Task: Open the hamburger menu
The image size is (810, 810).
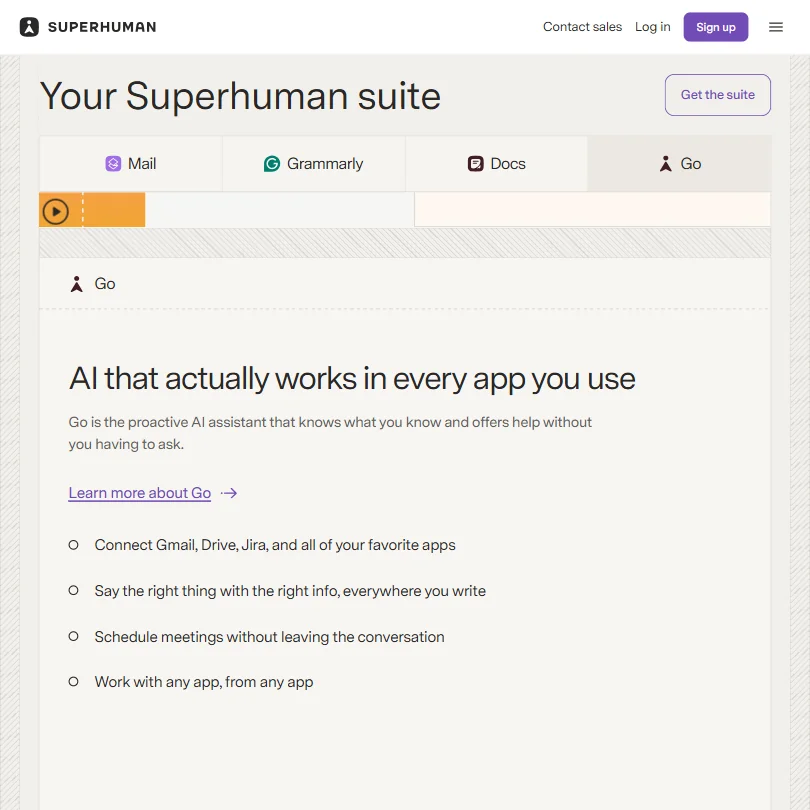Action: click(775, 27)
